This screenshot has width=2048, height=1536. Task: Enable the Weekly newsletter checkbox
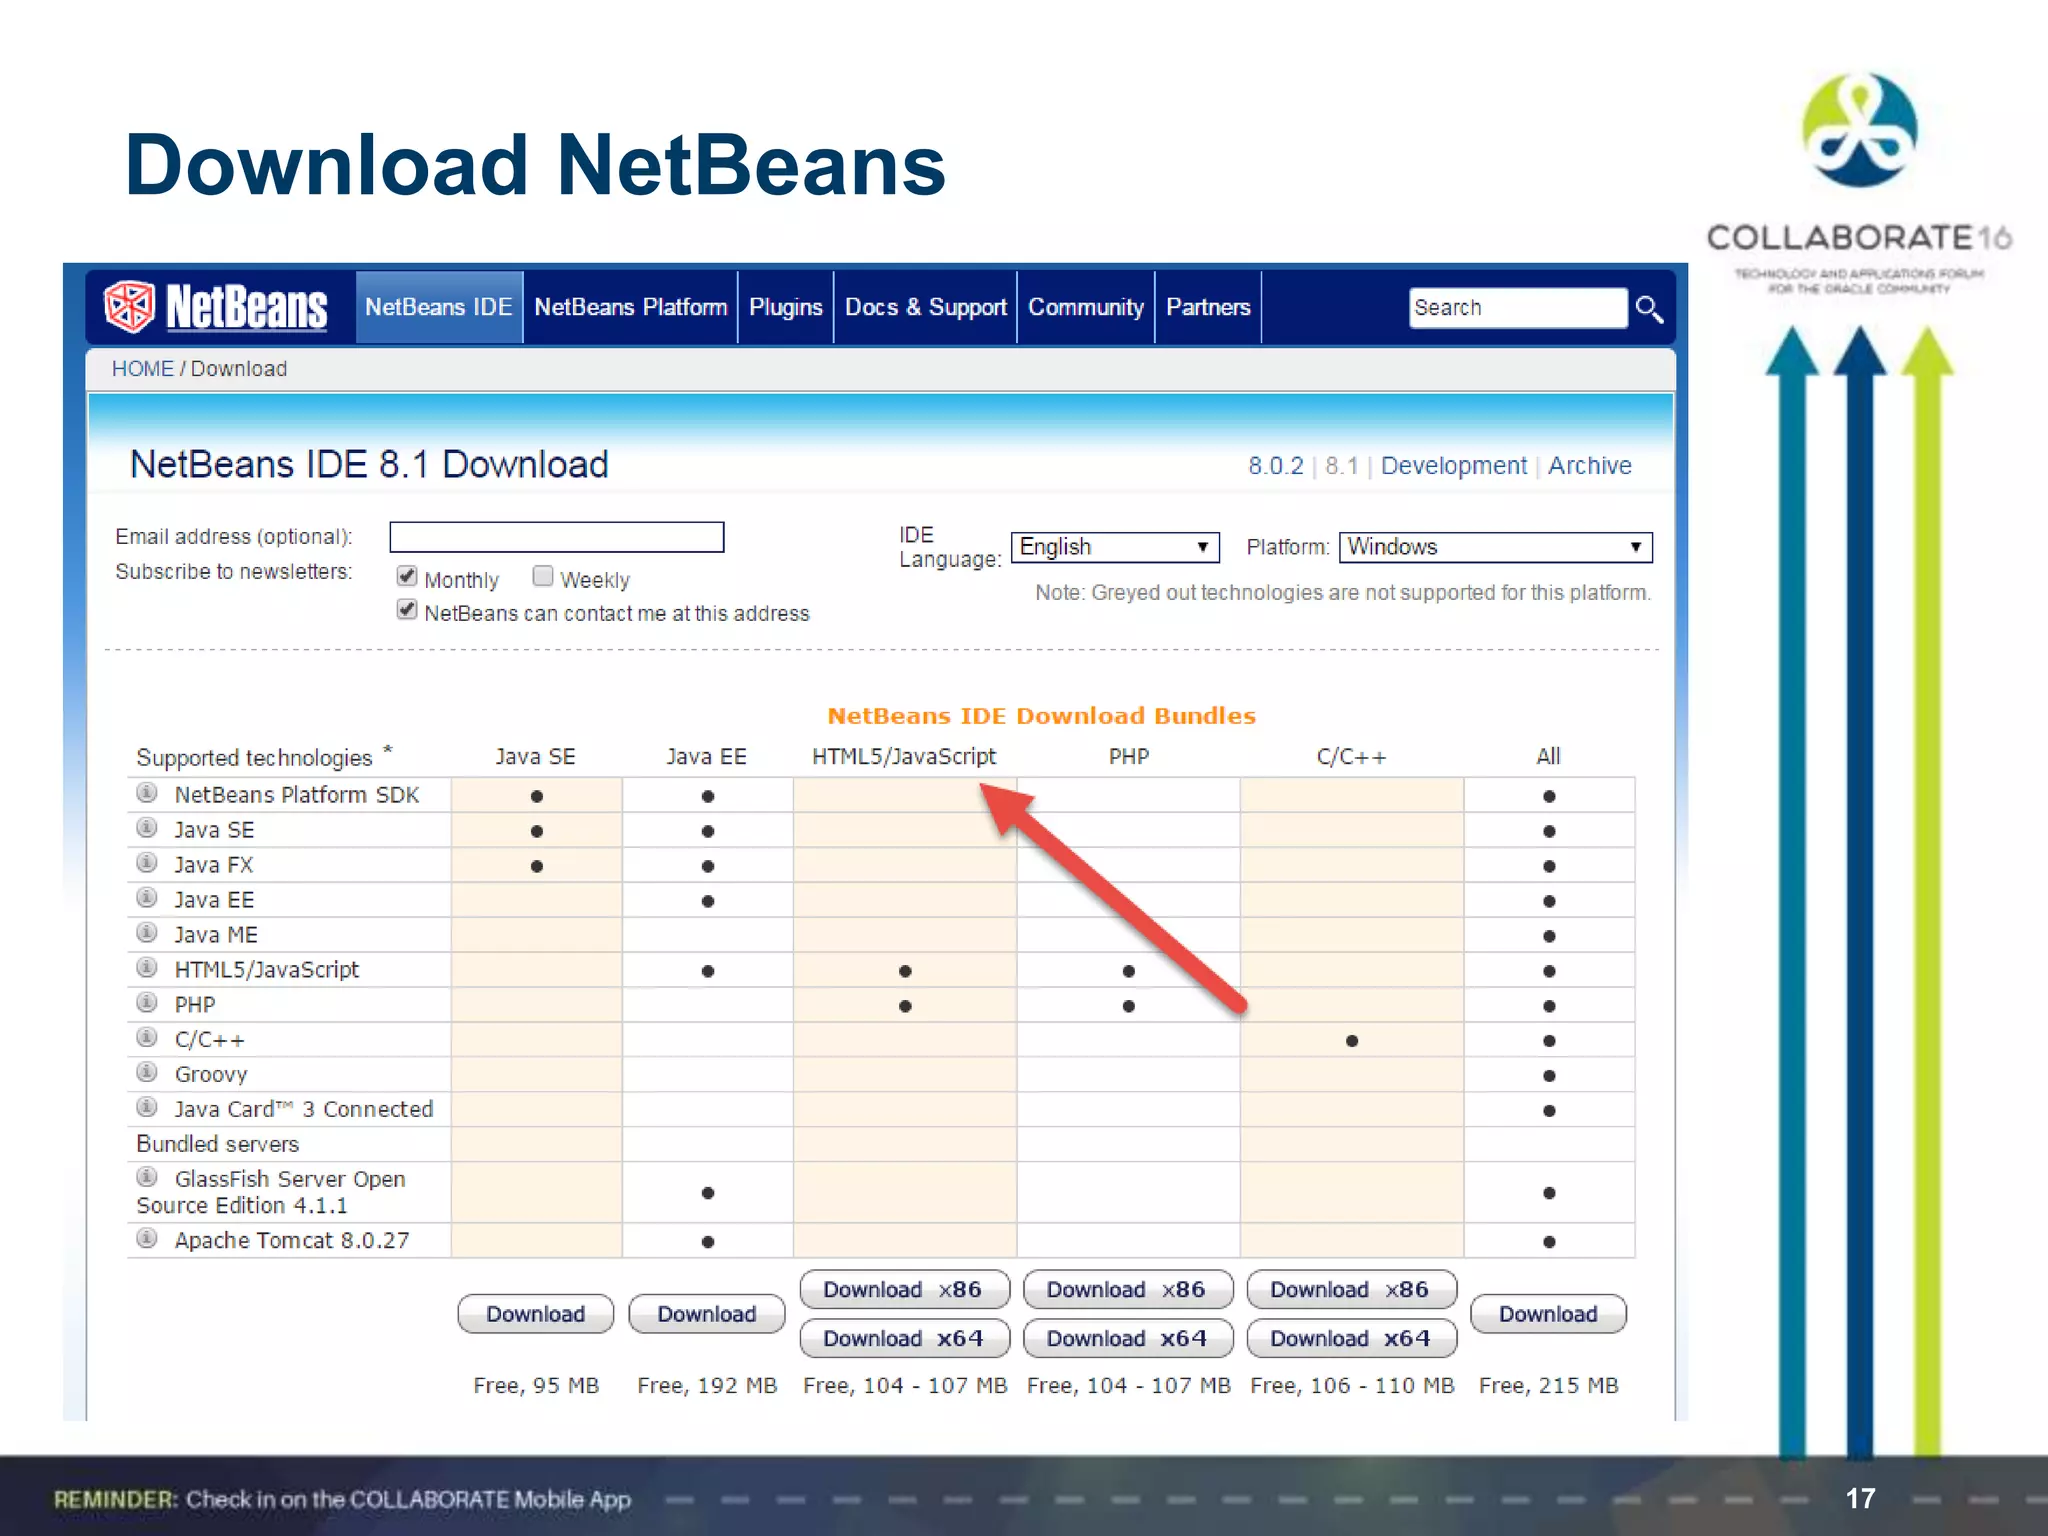tap(543, 576)
